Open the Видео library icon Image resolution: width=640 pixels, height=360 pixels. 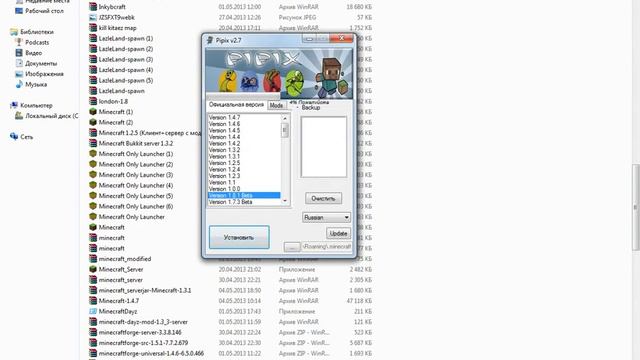tap(19, 53)
